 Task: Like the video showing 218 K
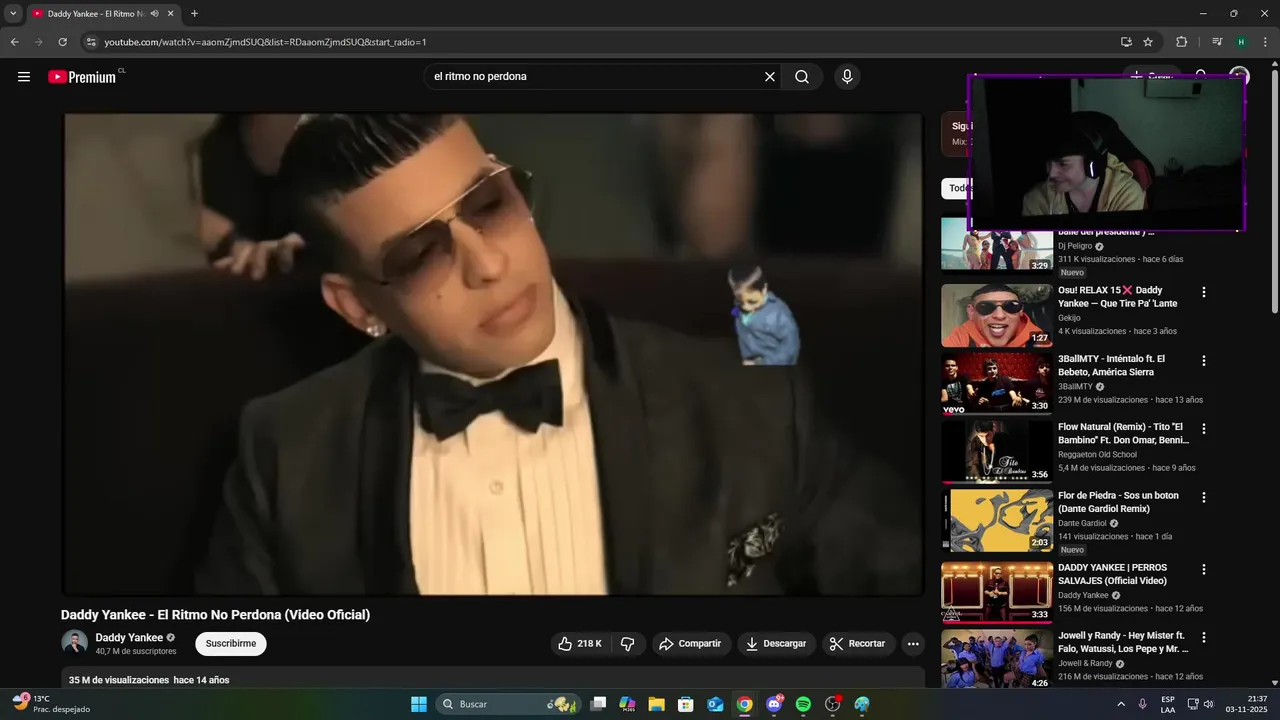click(x=579, y=644)
